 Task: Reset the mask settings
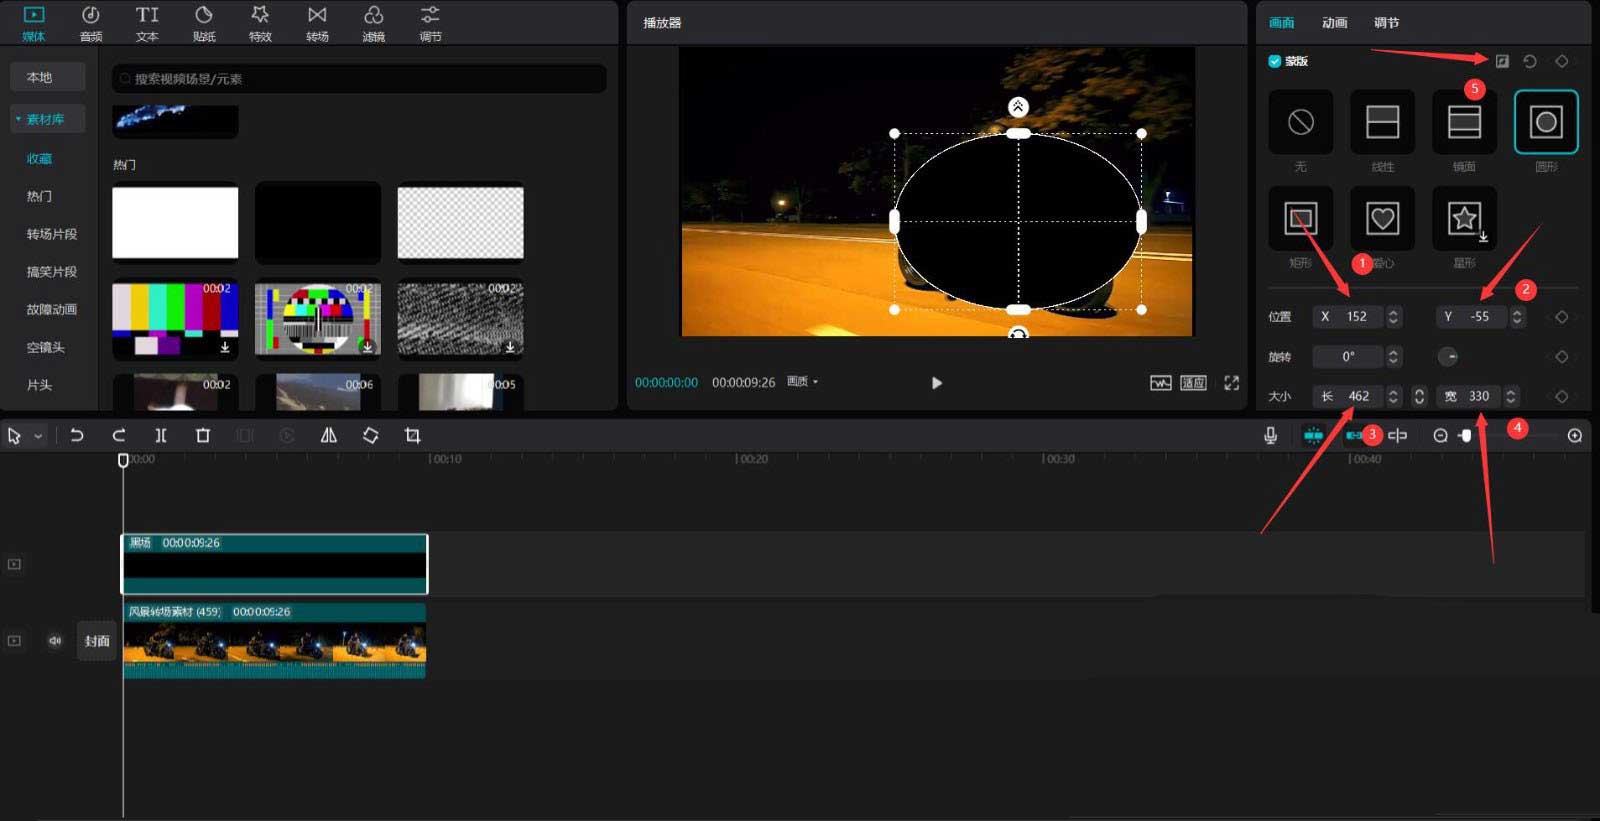click(1530, 61)
